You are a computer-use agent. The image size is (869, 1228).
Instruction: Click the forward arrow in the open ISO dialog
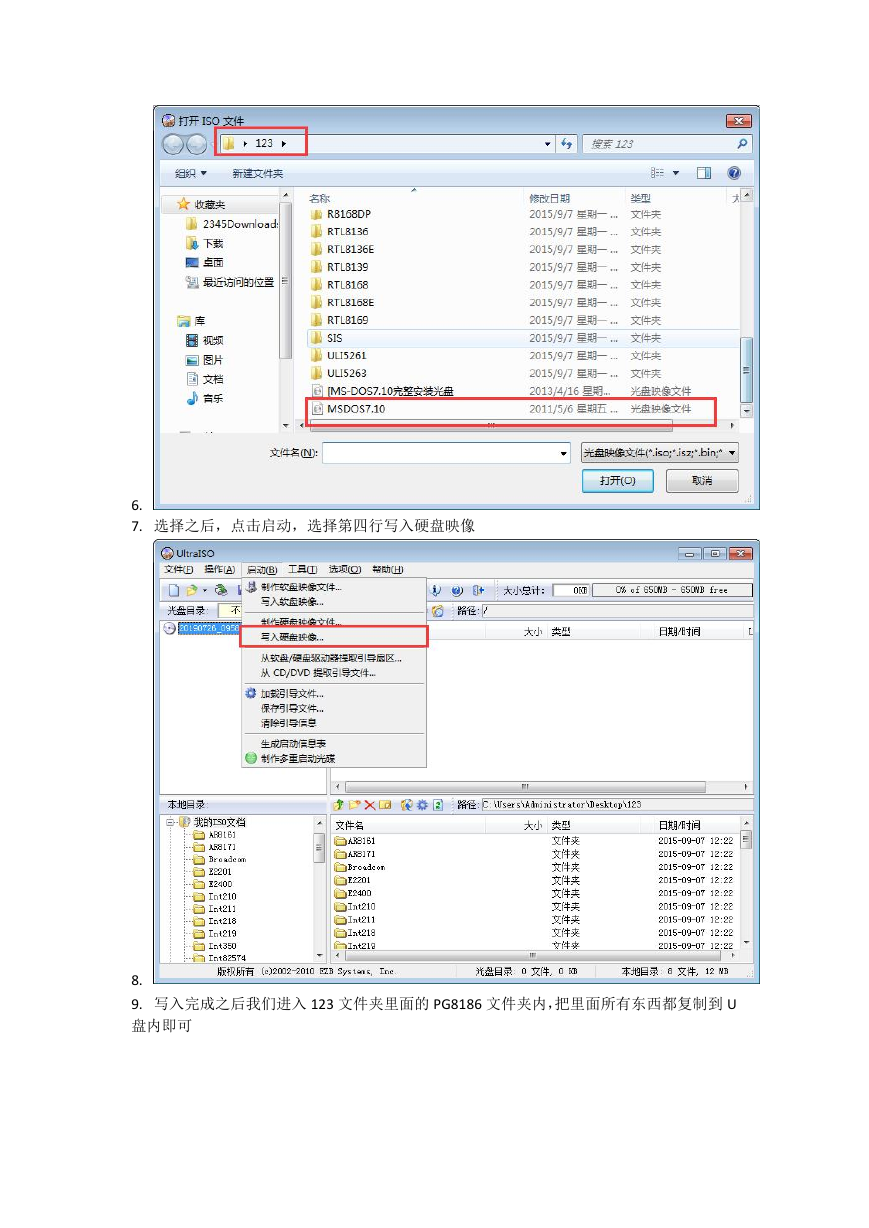point(196,144)
